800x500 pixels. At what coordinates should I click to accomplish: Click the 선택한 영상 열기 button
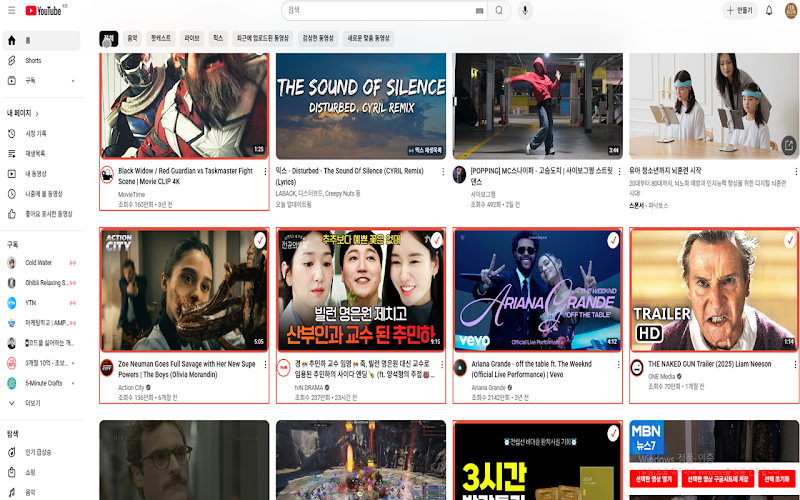point(654,480)
